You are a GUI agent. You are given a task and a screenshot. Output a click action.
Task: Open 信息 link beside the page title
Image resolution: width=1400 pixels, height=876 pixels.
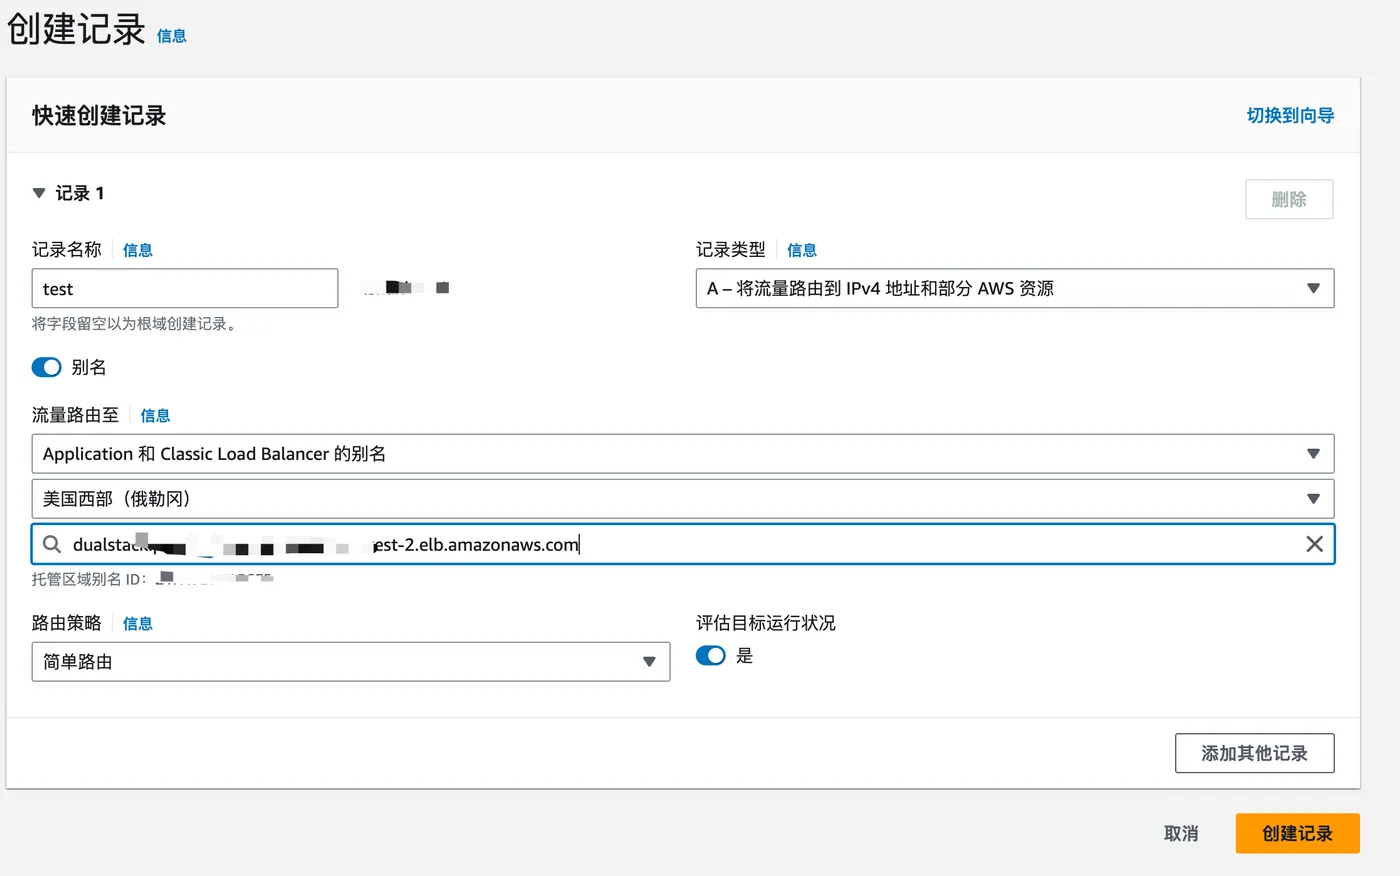pos(171,36)
